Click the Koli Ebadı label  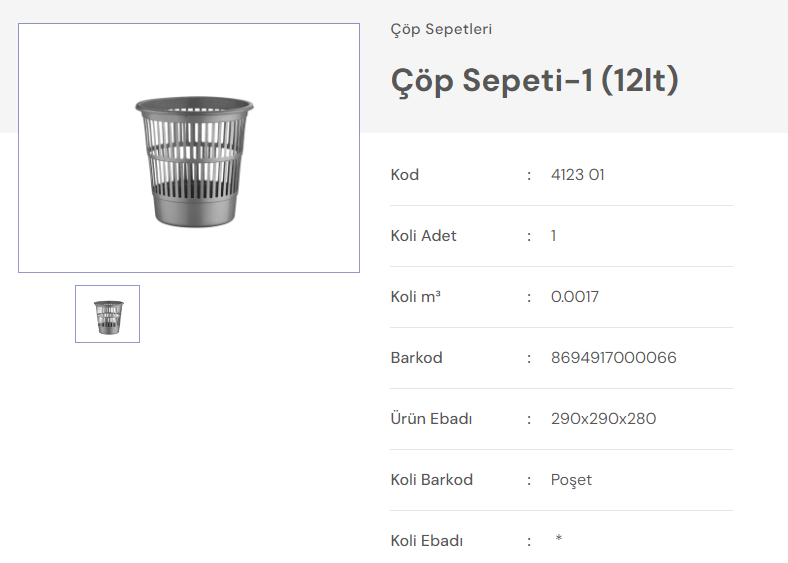point(427,541)
